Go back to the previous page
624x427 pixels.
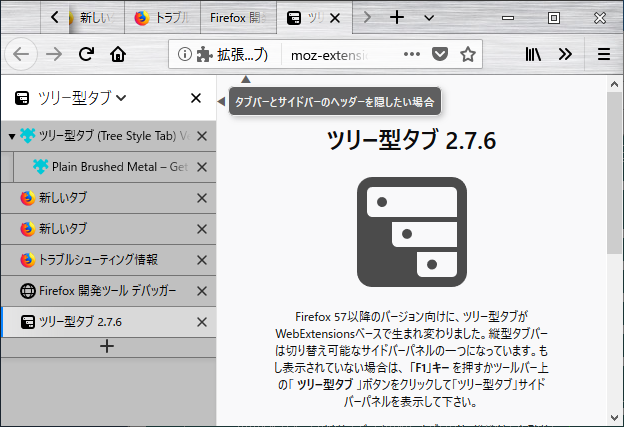(21, 54)
